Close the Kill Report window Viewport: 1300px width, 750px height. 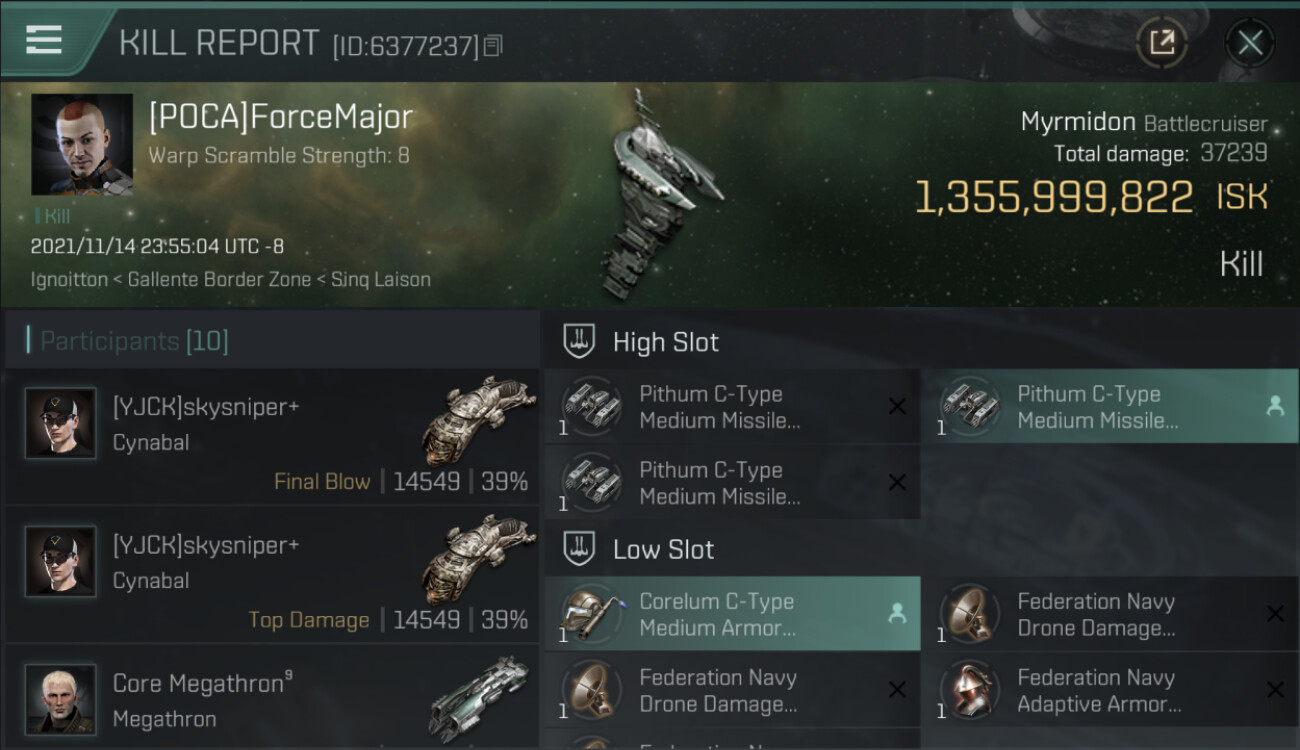point(1249,42)
